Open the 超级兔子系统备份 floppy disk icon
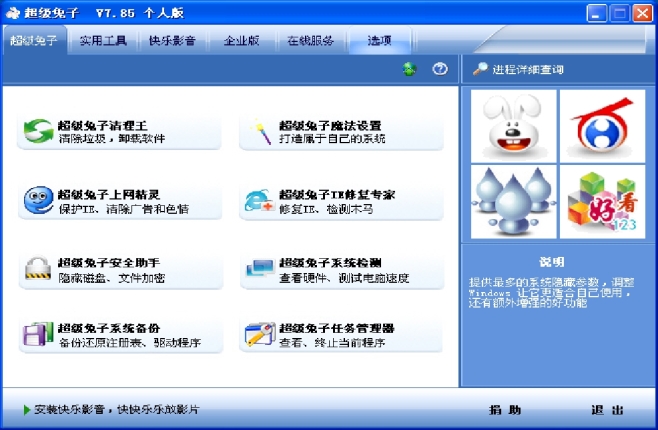Screen dimensions: 658x430 (38, 334)
